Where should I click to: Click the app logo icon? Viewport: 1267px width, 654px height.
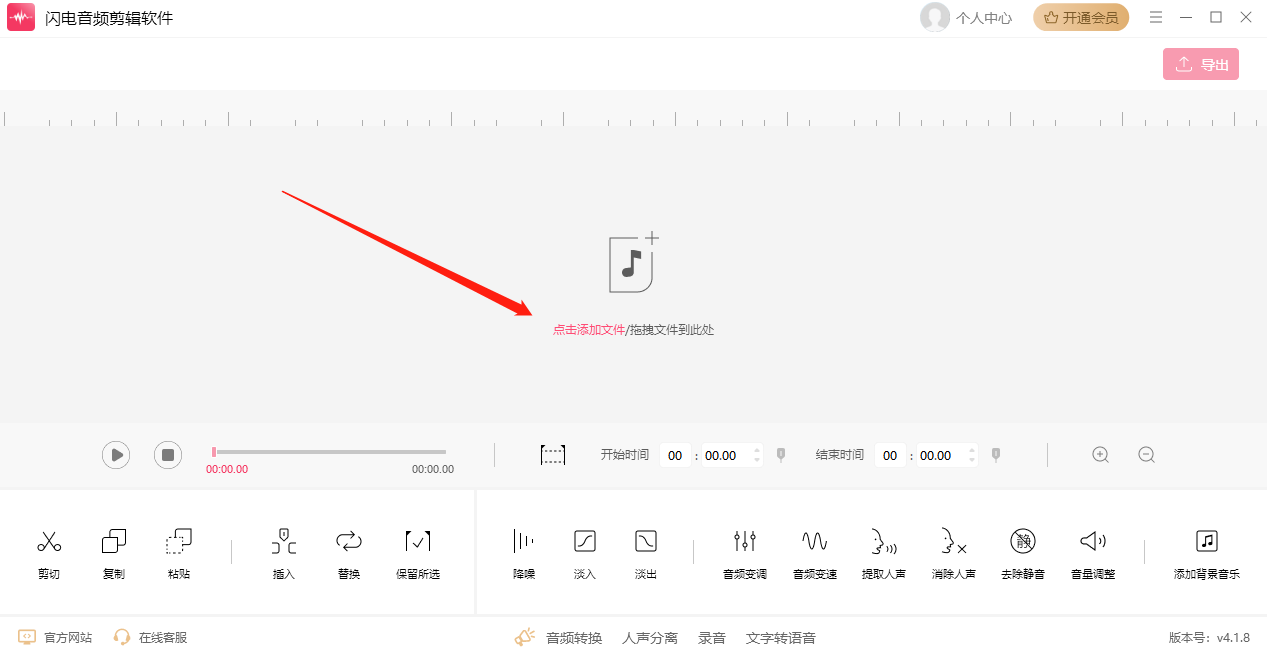coord(21,17)
